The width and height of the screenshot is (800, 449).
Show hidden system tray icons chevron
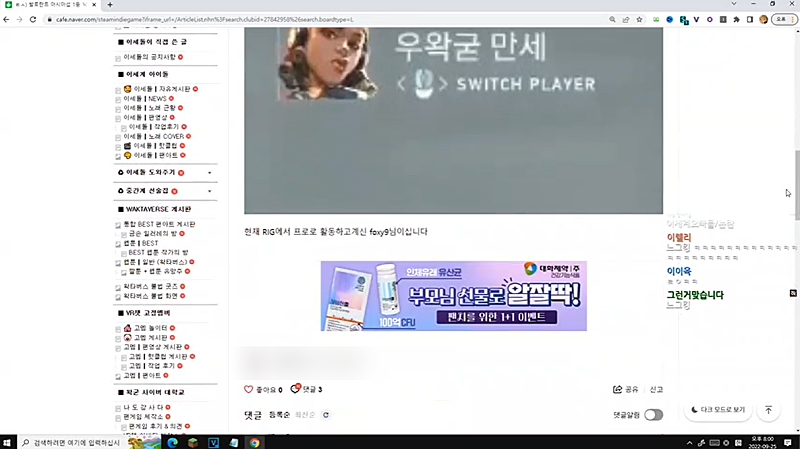pos(689,443)
